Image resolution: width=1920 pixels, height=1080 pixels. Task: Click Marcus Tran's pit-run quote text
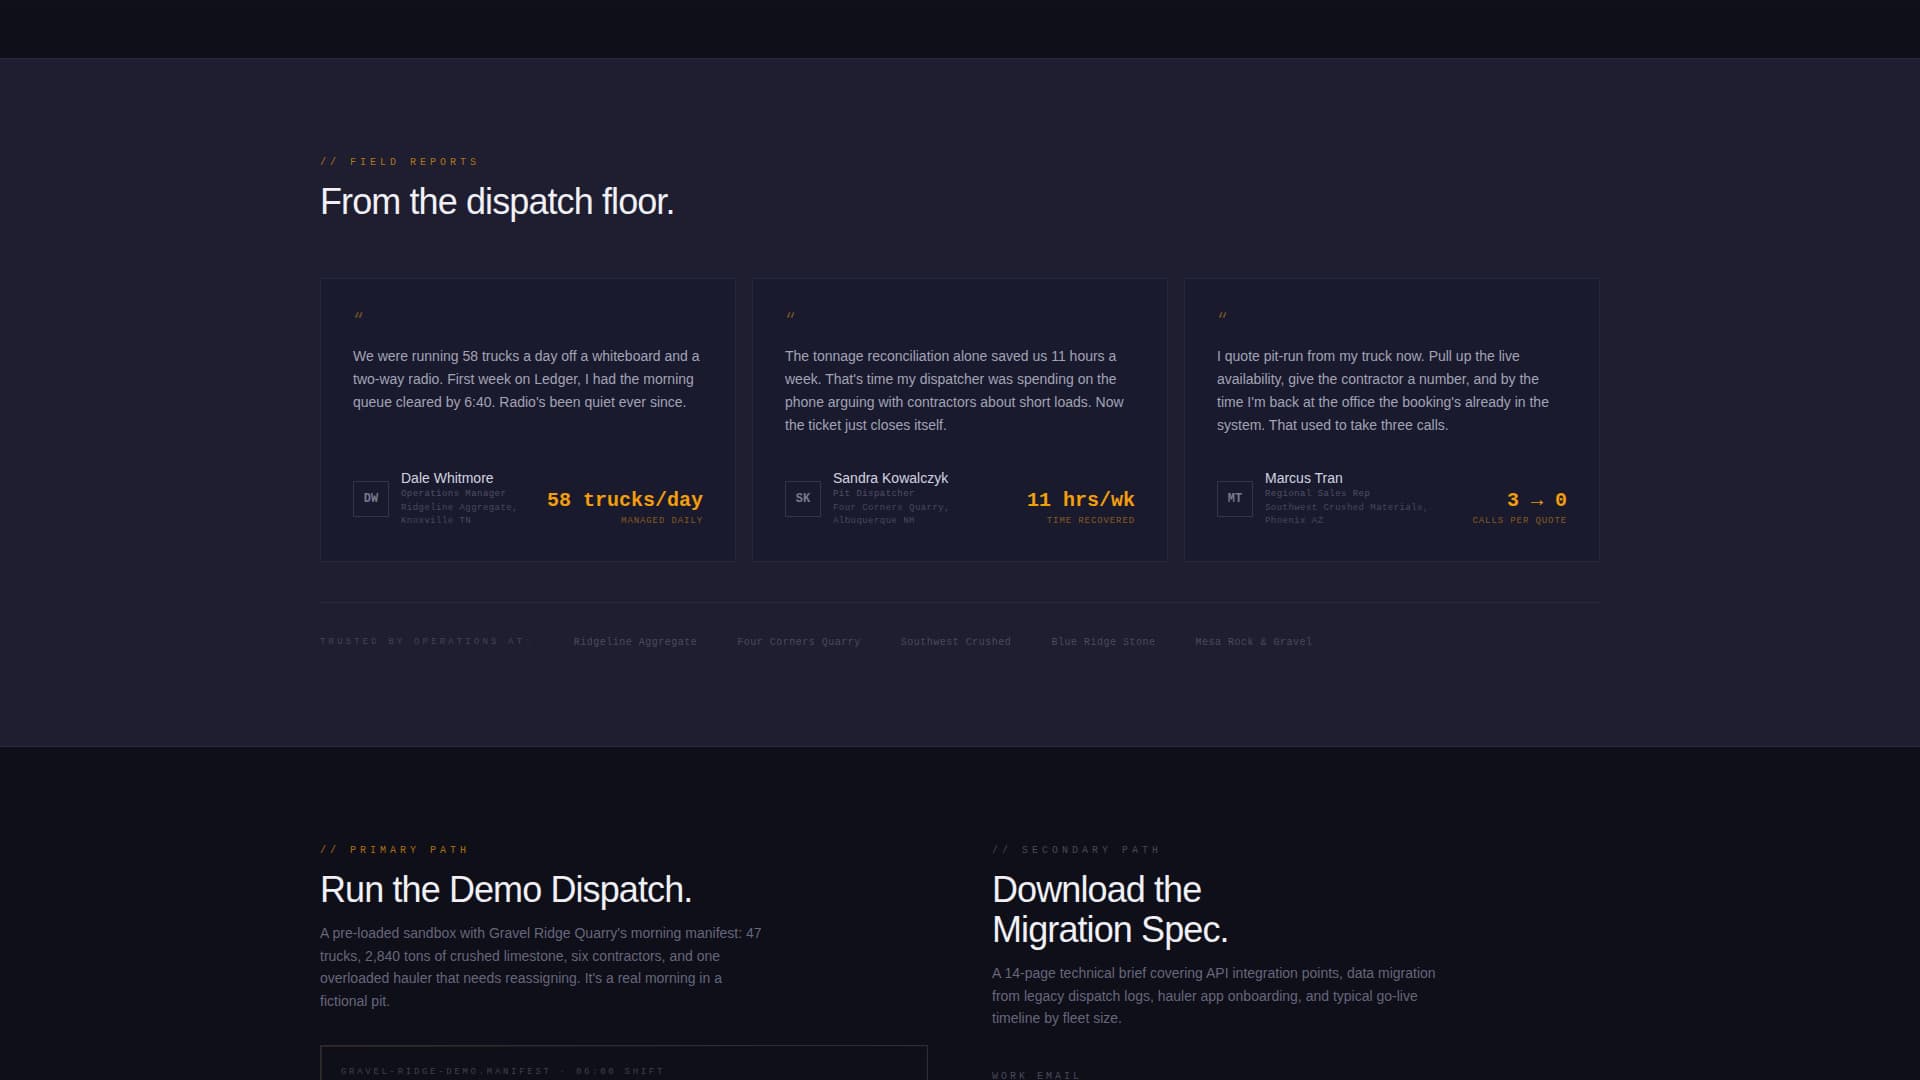tap(1383, 390)
